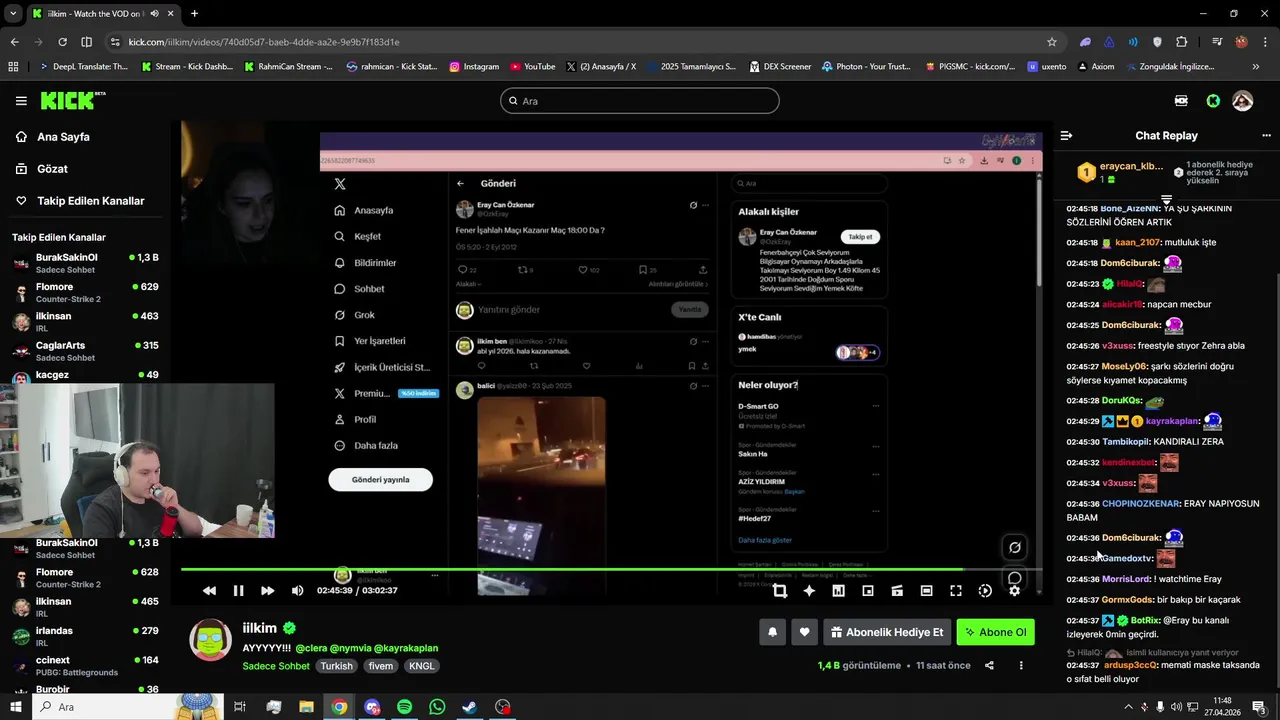Reload the page
Image resolution: width=1280 pixels, height=720 pixels.
(x=62, y=42)
